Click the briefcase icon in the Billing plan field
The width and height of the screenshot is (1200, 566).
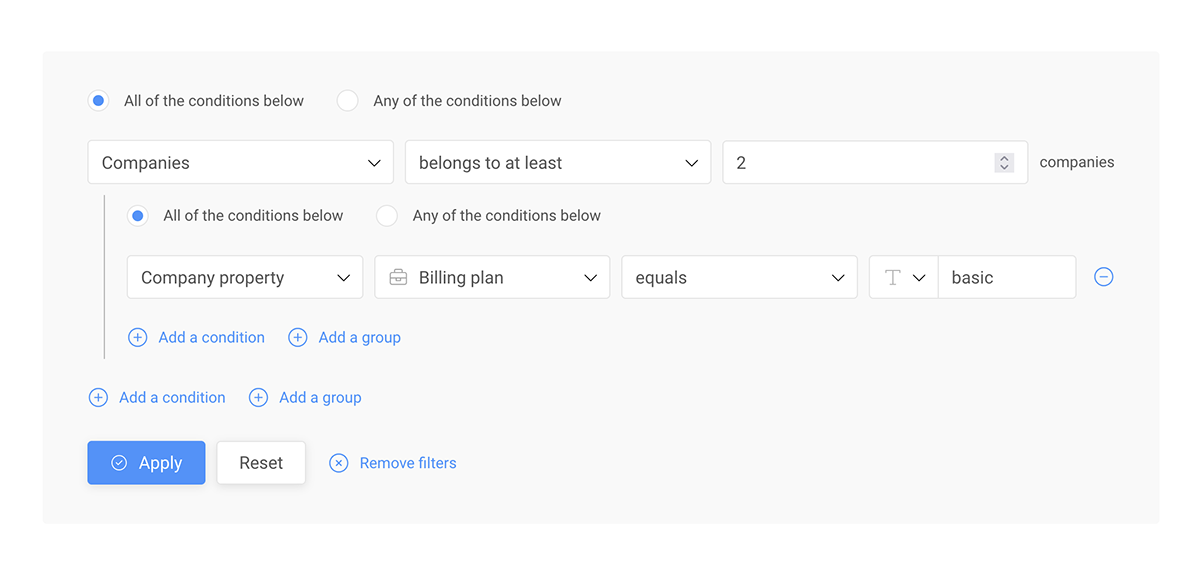coord(398,277)
